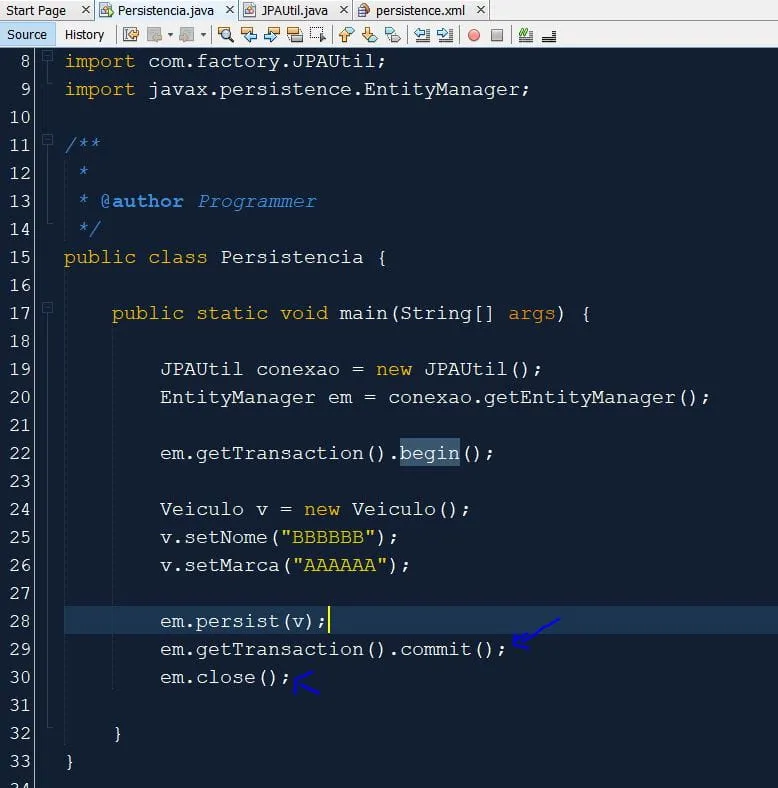Toggle Highlight Search icon in toolbar
The height and width of the screenshot is (788, 778).
(294, 34)
